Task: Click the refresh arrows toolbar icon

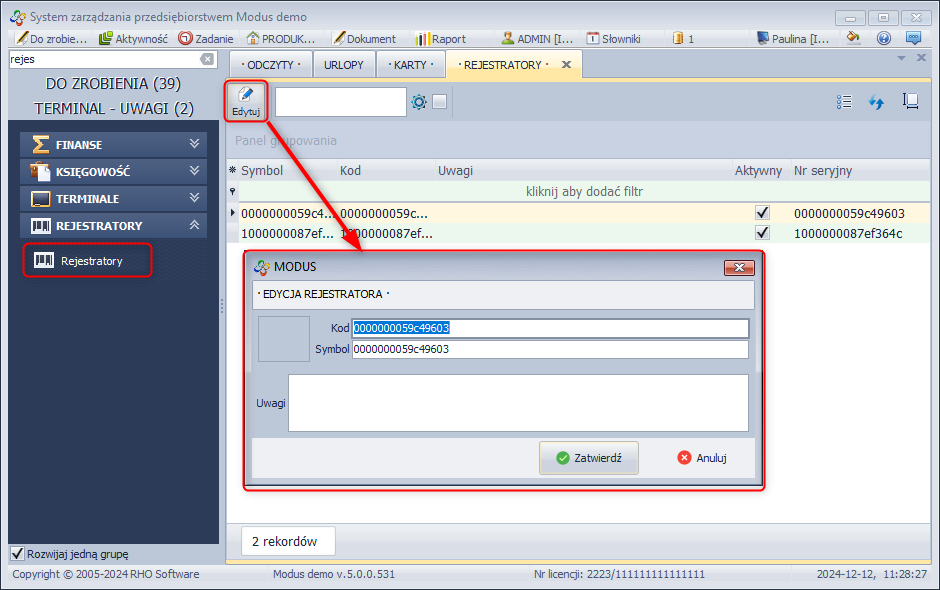Action: pos(876,102)
